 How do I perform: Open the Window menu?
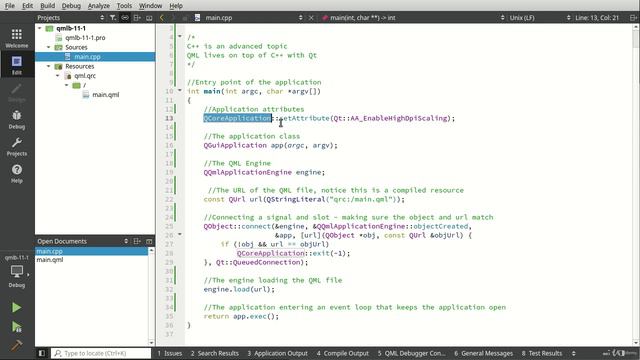(x=150, y=6)
